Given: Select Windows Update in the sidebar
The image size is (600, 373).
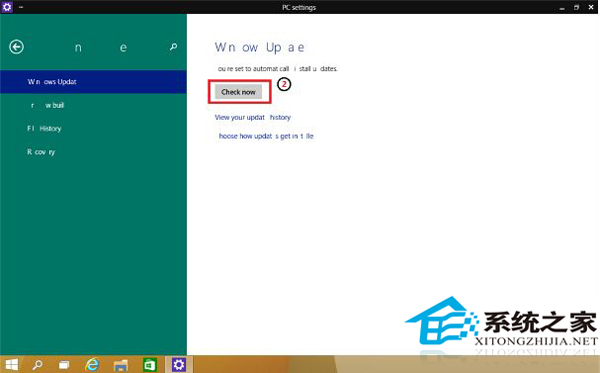Looking at the screenshot, I should (93, 81).
